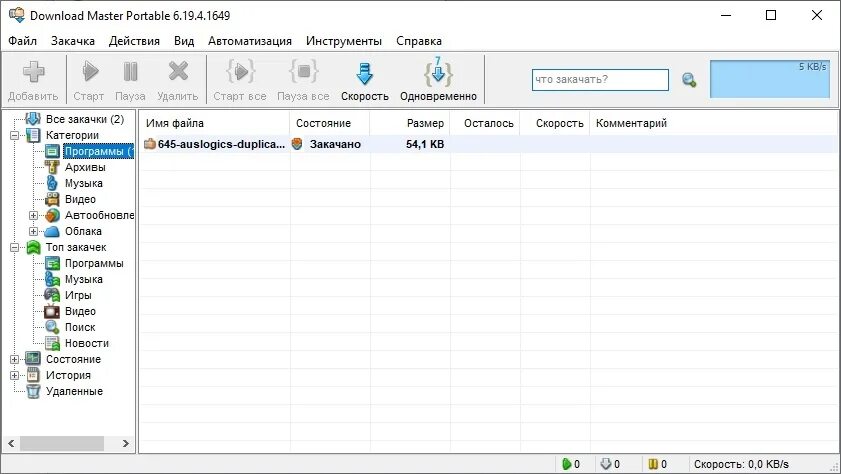Expand the Состояние tree branch
The height and width of the screenshot is (474, 841).
coord(14,359)
